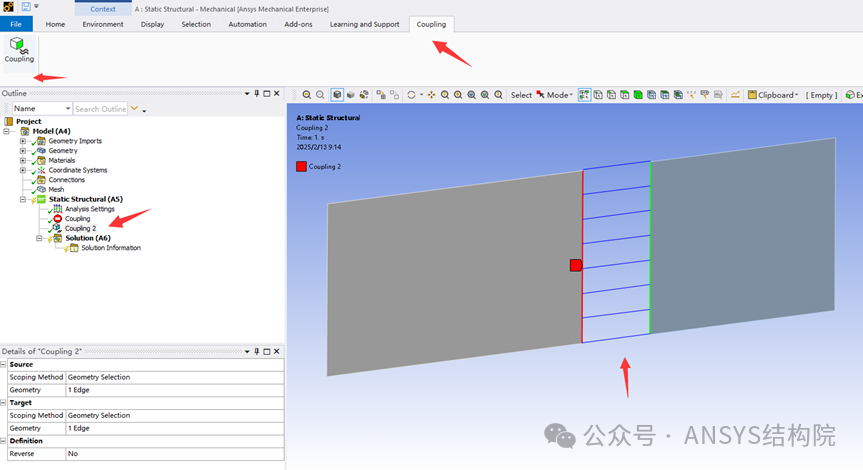Select the Coupling ribbon tab
The height and width of the screenshot is (470, 863).
point(431,24)
